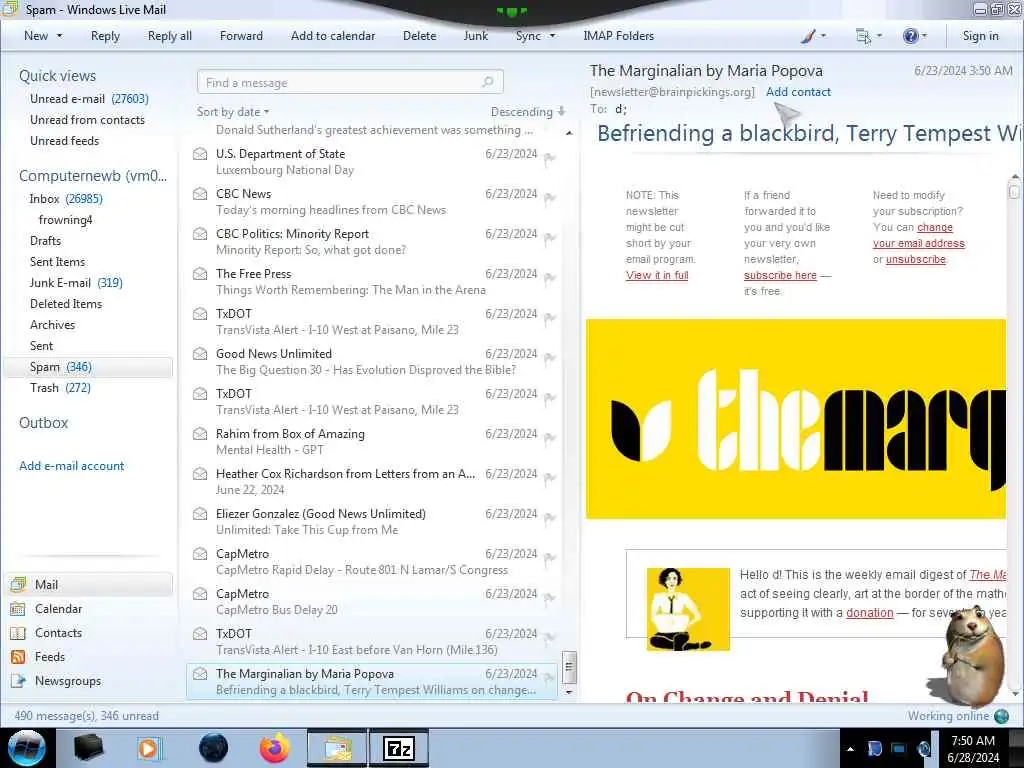Open the Feeds RSS icon
This screenshot has height=768, width=1024.
[18, 657]
